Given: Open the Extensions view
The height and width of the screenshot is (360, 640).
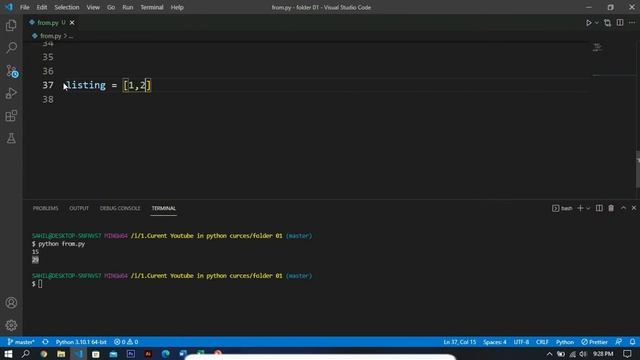Looking at the screenshot, I should (x=11, y=116).
